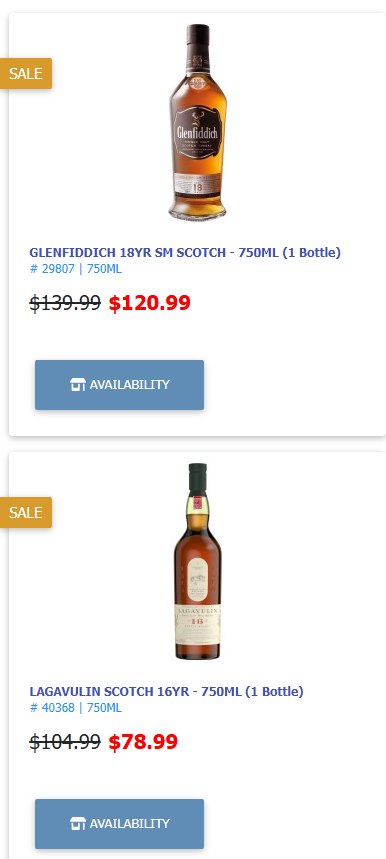Image resolution: width=386 pixels, height=859 pixels.
Task: Click the Lagavulin green bottle cap
Action: (198, 478)
